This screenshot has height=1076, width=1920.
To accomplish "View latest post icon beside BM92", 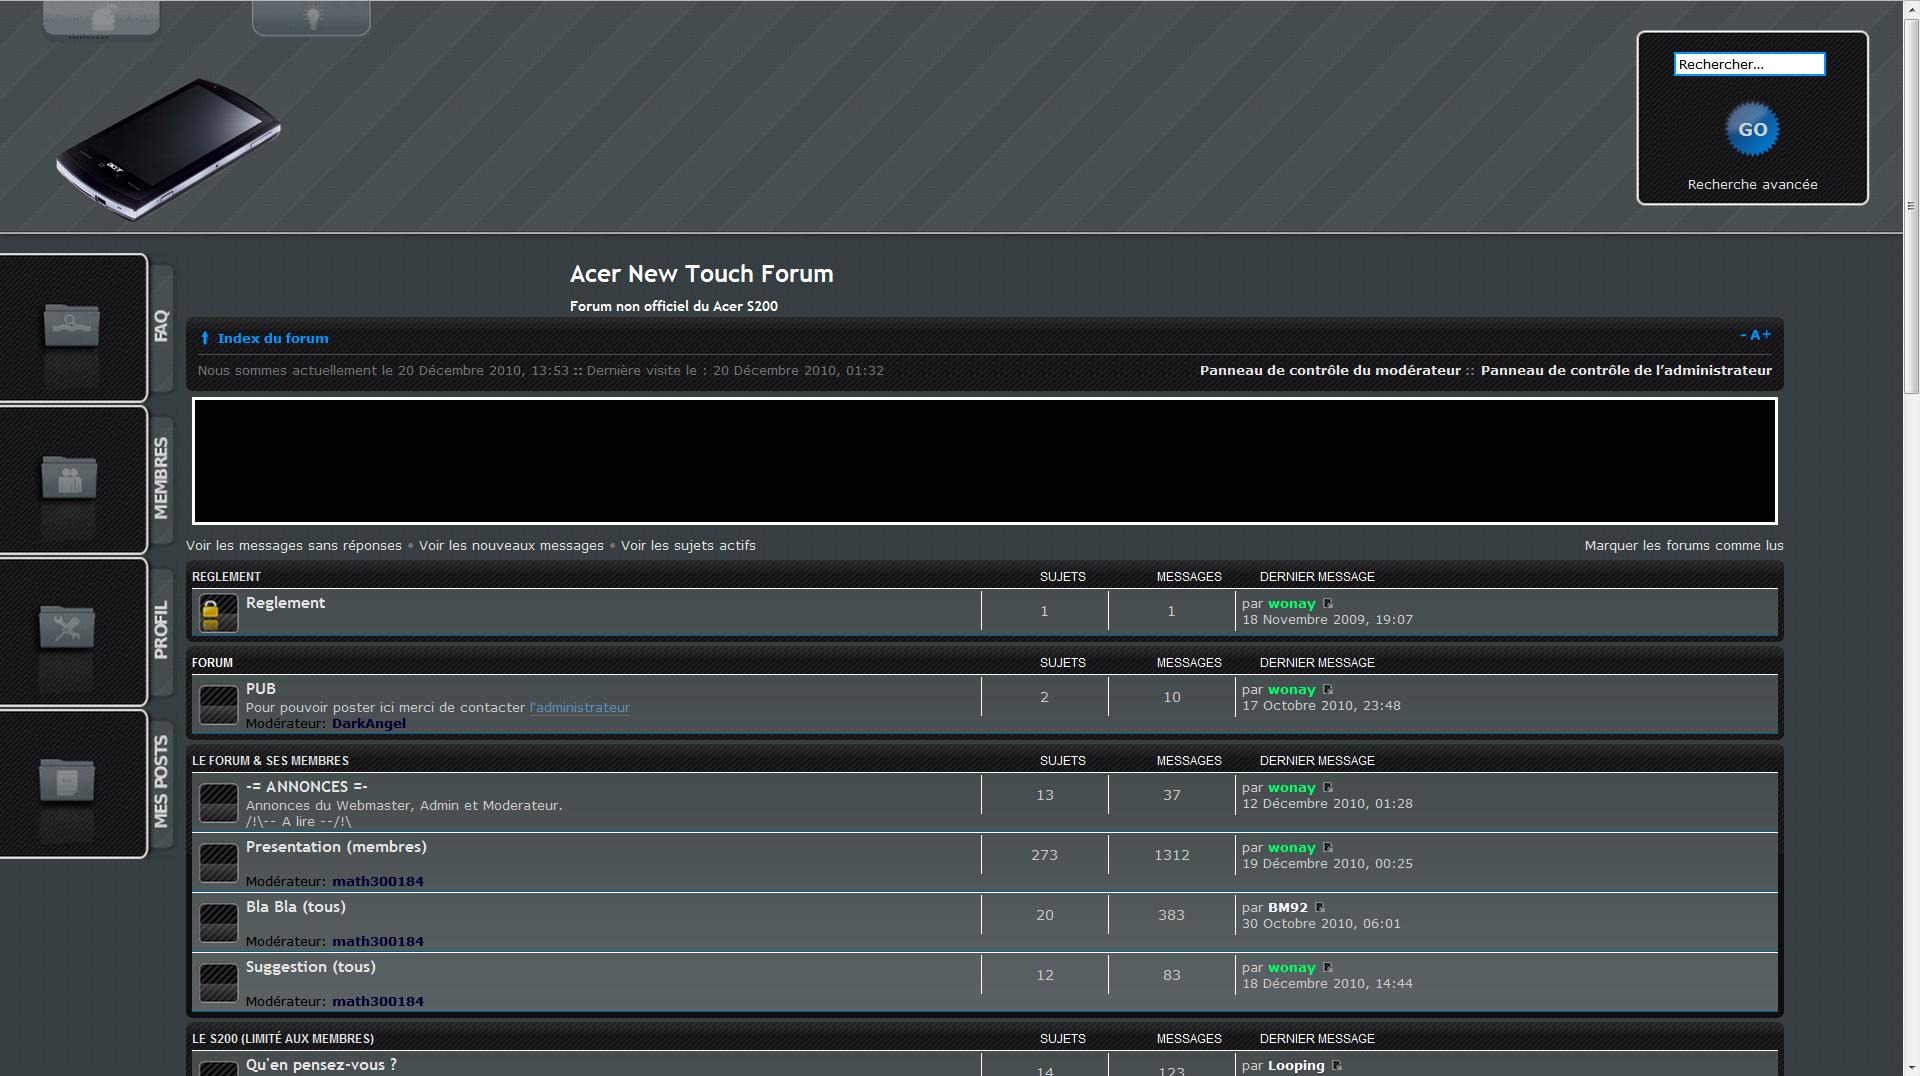I will click(1320, 908).
